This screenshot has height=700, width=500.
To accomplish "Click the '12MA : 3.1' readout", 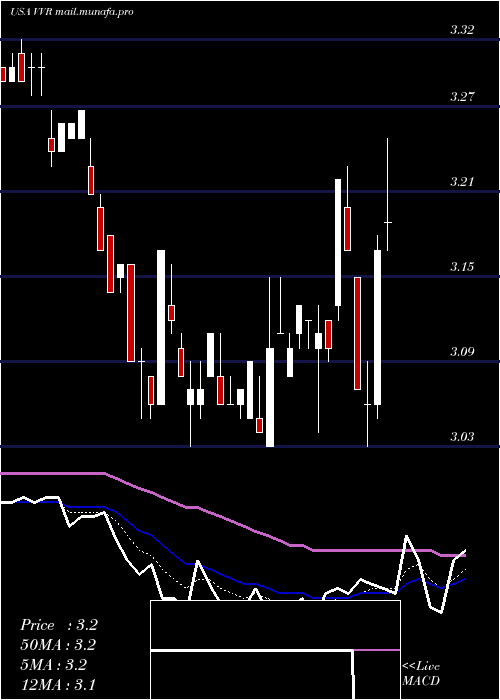I will [x=58, y=684].
